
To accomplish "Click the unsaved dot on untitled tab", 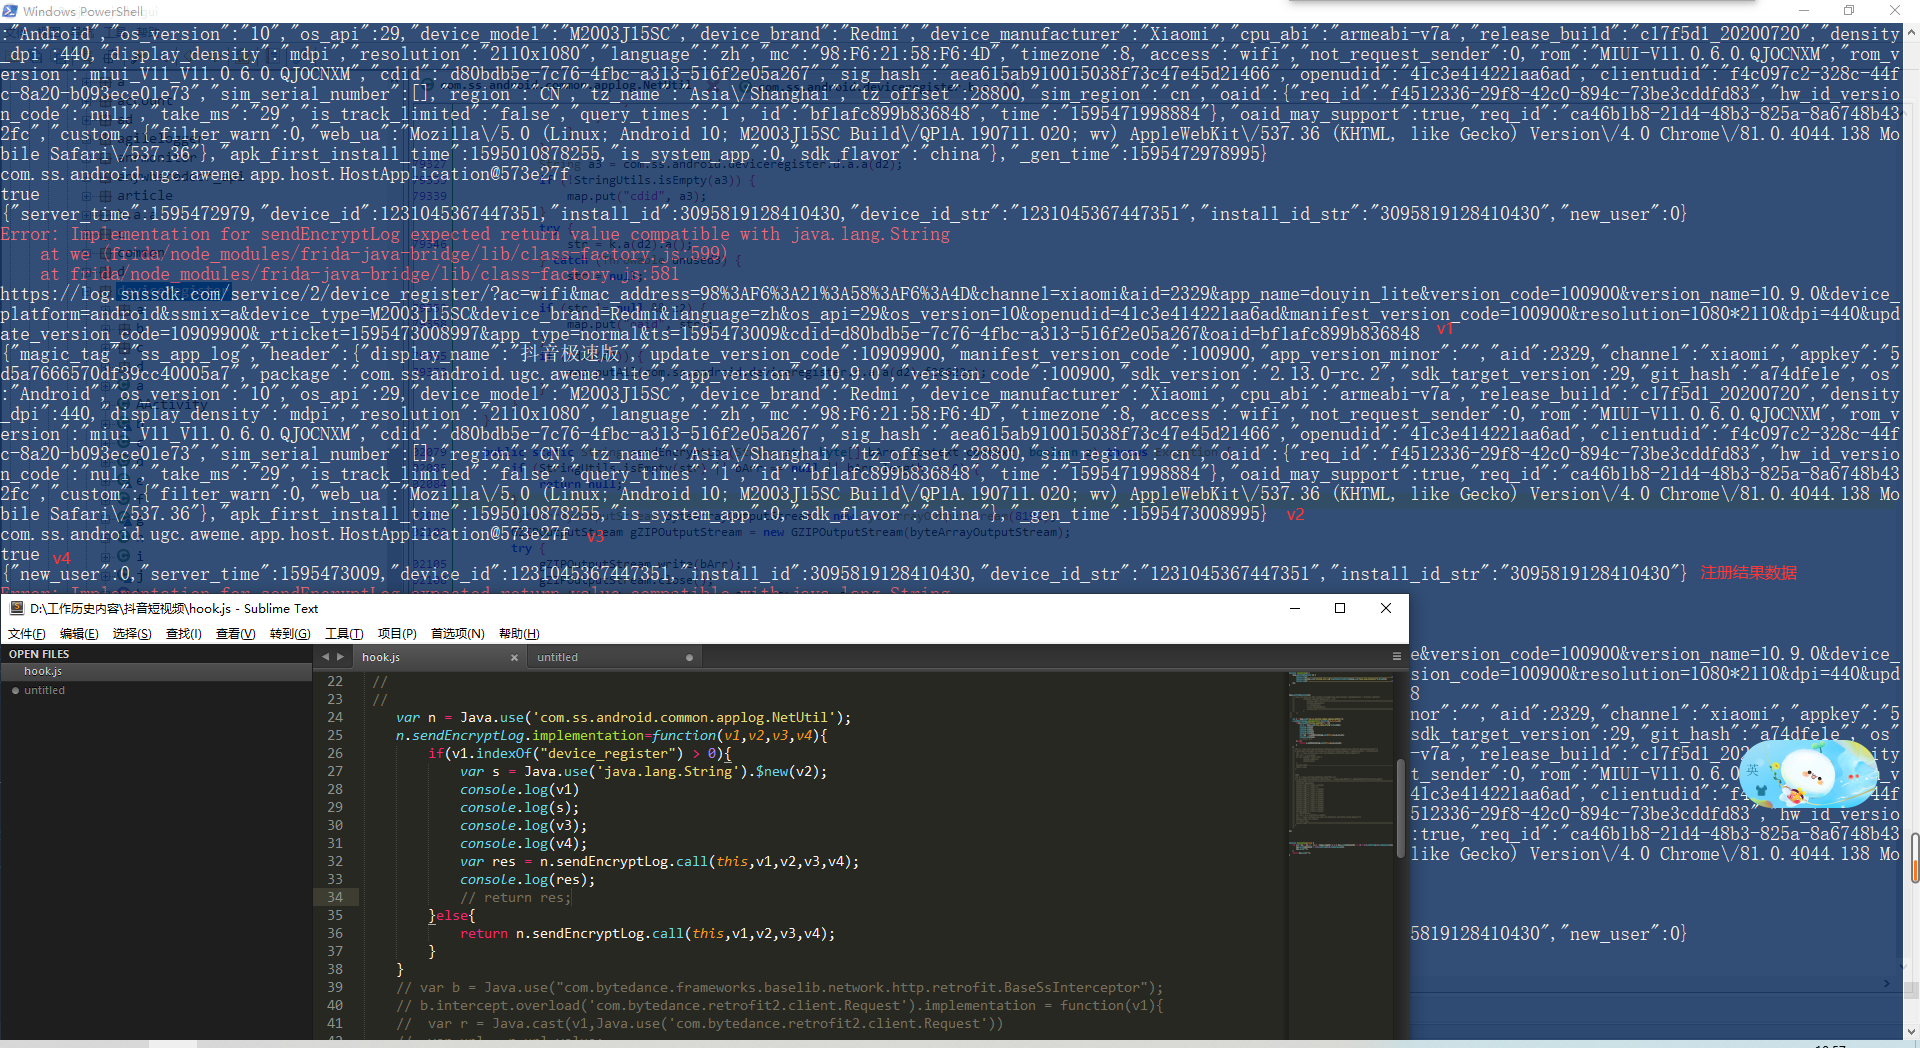I will tap(689, 658).
